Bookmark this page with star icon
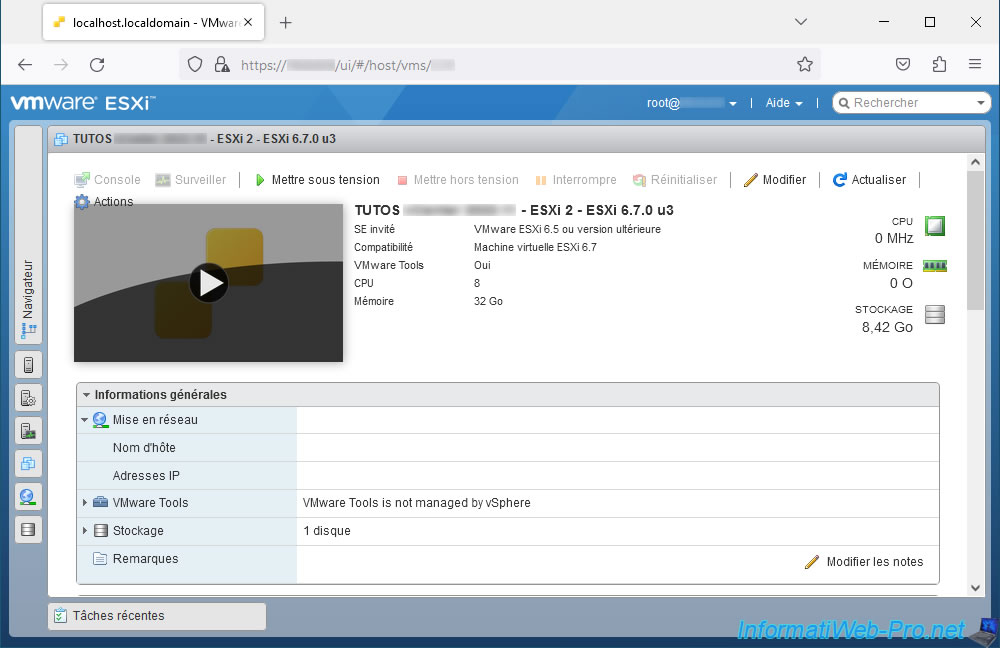Screen dimensions: 1000x648 804,64
